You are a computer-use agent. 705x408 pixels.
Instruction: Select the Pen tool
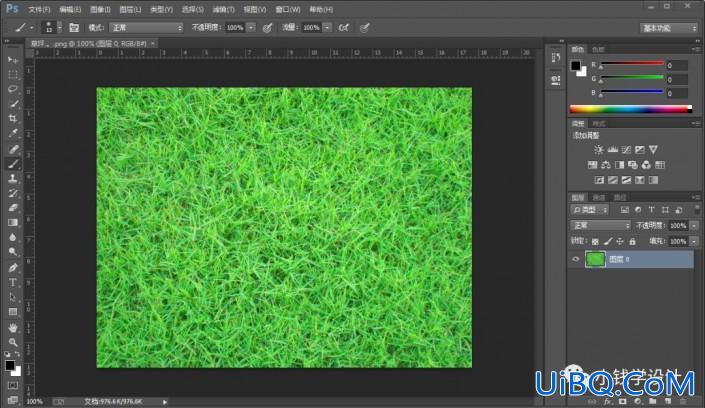coord(13,268)
